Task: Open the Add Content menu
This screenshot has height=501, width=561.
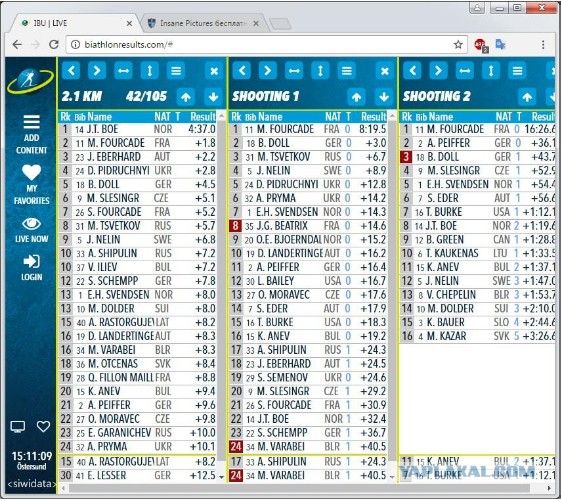Action: 31,134
